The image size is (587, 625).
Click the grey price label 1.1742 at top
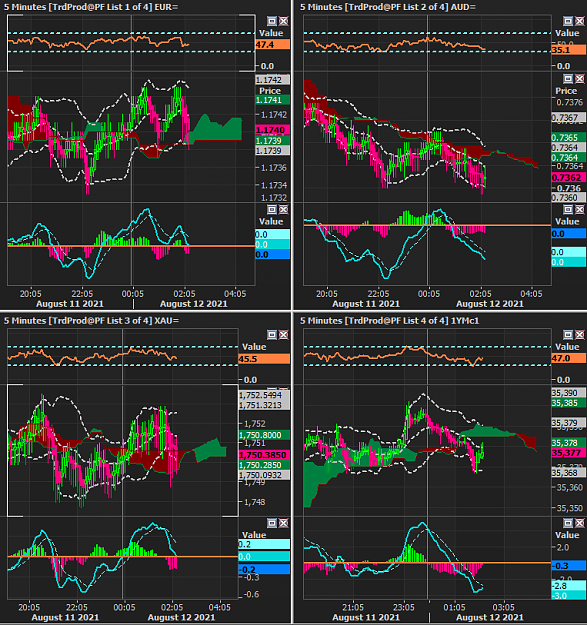pyautogui.click(x=273, y=80)
